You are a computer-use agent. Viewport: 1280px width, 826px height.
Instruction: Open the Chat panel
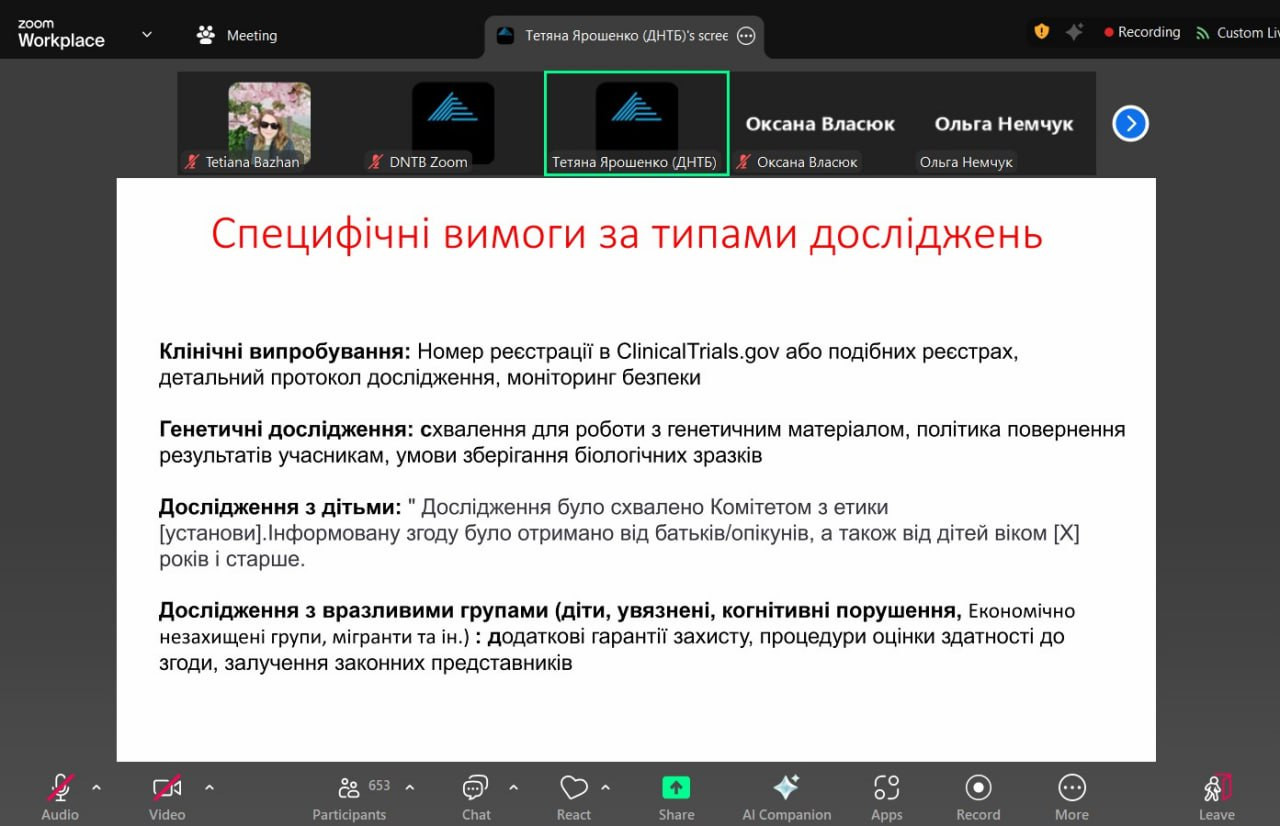coord(476,797)
